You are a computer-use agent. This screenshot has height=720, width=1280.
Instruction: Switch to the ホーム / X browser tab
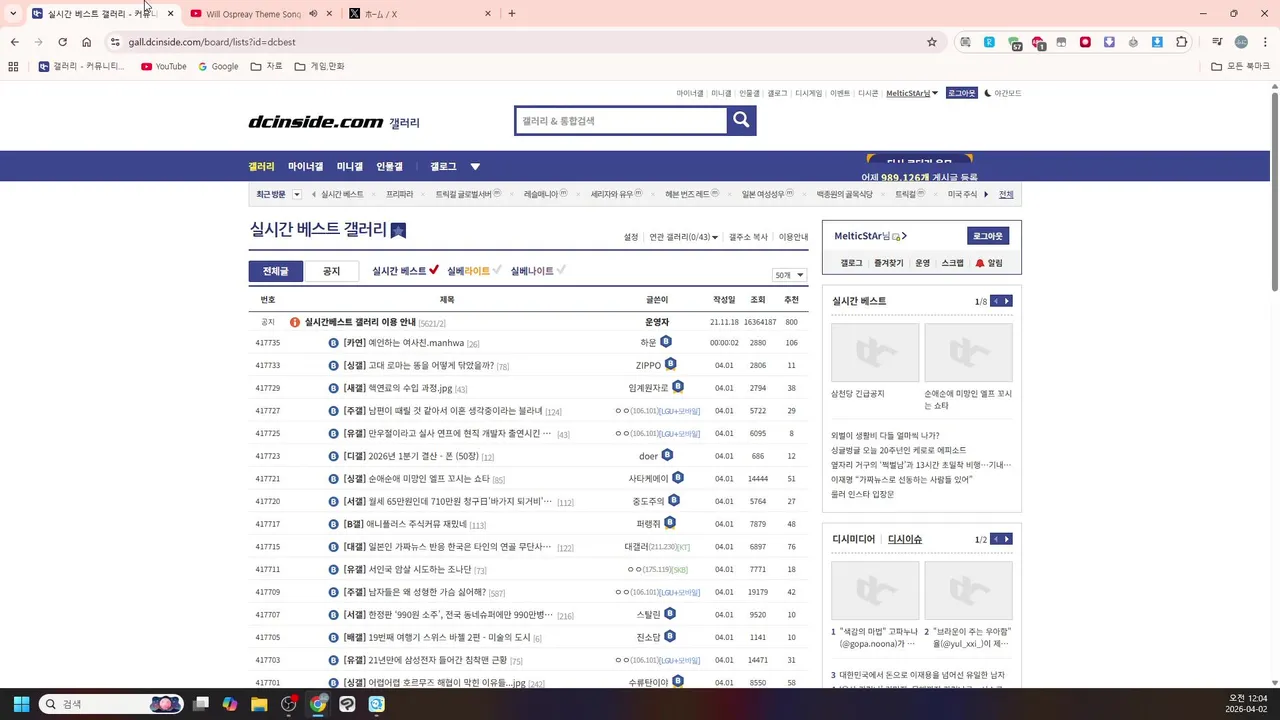(420, 14)
